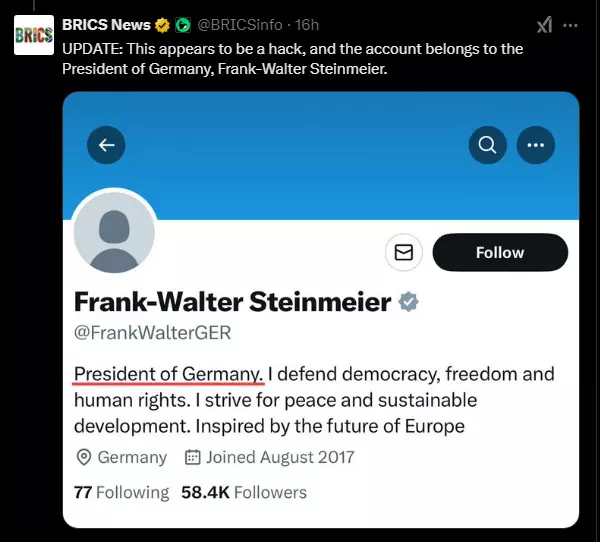Open the 16h tweet timestamp
Image resolution: width=600 pixels, height=542 pixels.
pos(306,25)
